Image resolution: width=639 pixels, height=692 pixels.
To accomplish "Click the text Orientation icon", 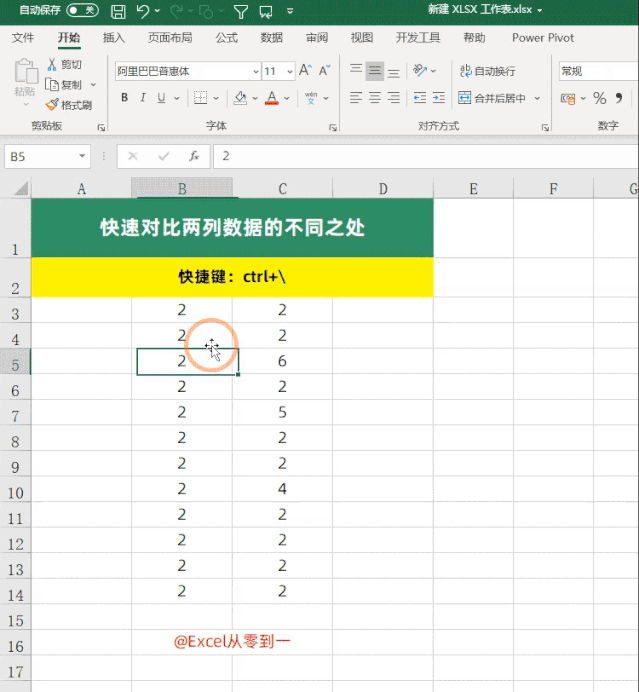I will pyautogui.click(x=420, y=71).
